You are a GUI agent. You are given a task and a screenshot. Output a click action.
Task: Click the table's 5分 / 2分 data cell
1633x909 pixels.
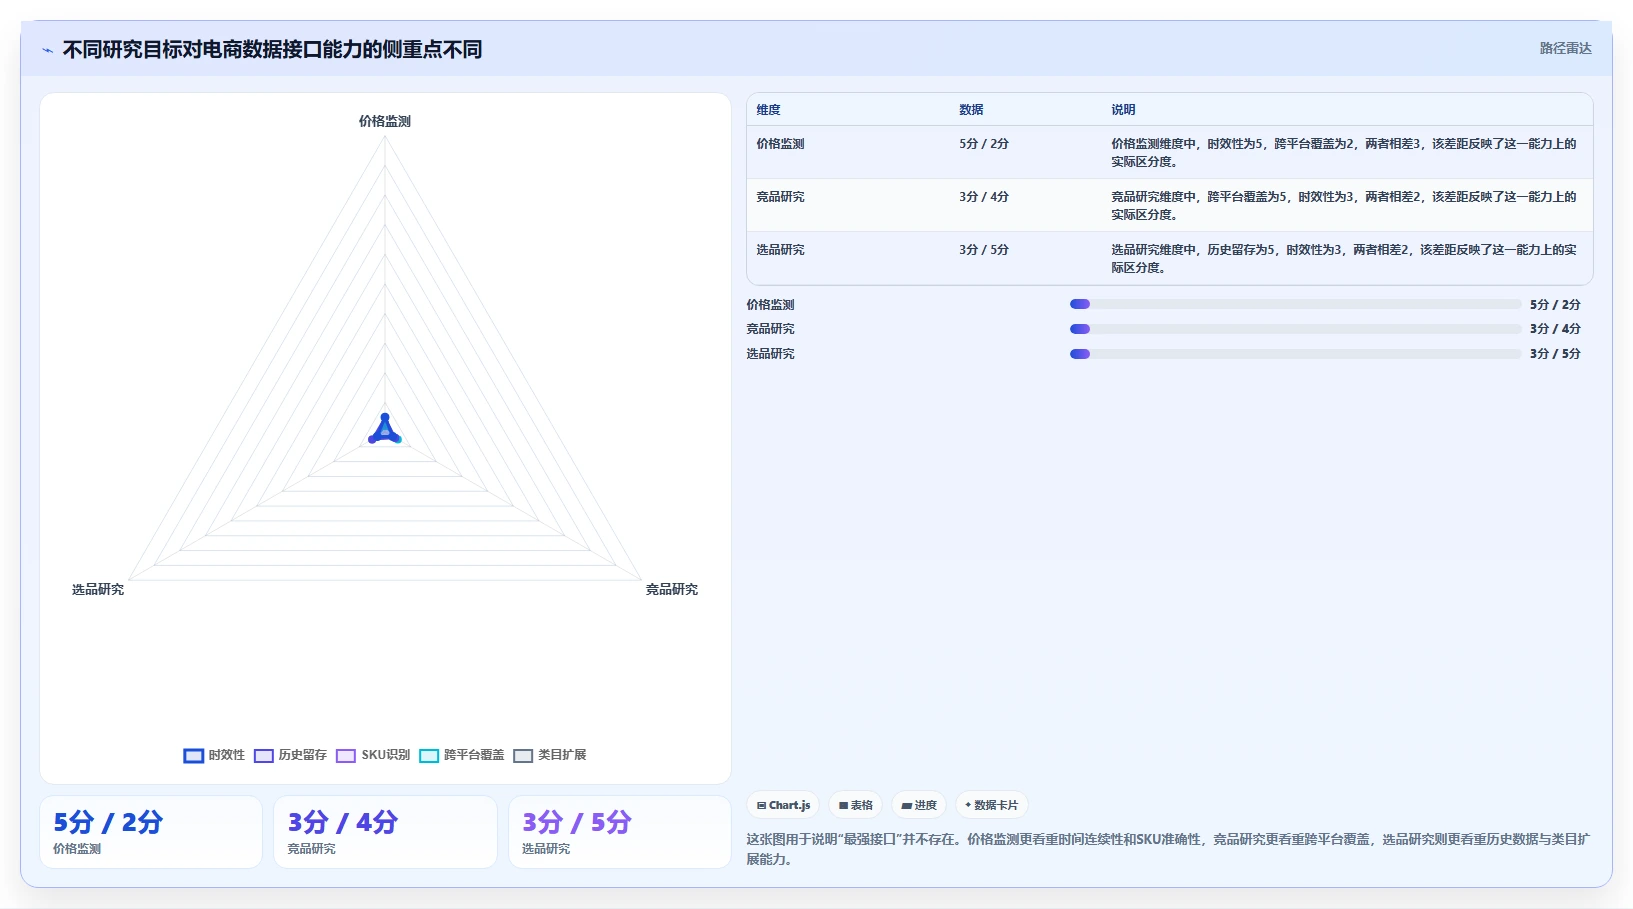984,144
